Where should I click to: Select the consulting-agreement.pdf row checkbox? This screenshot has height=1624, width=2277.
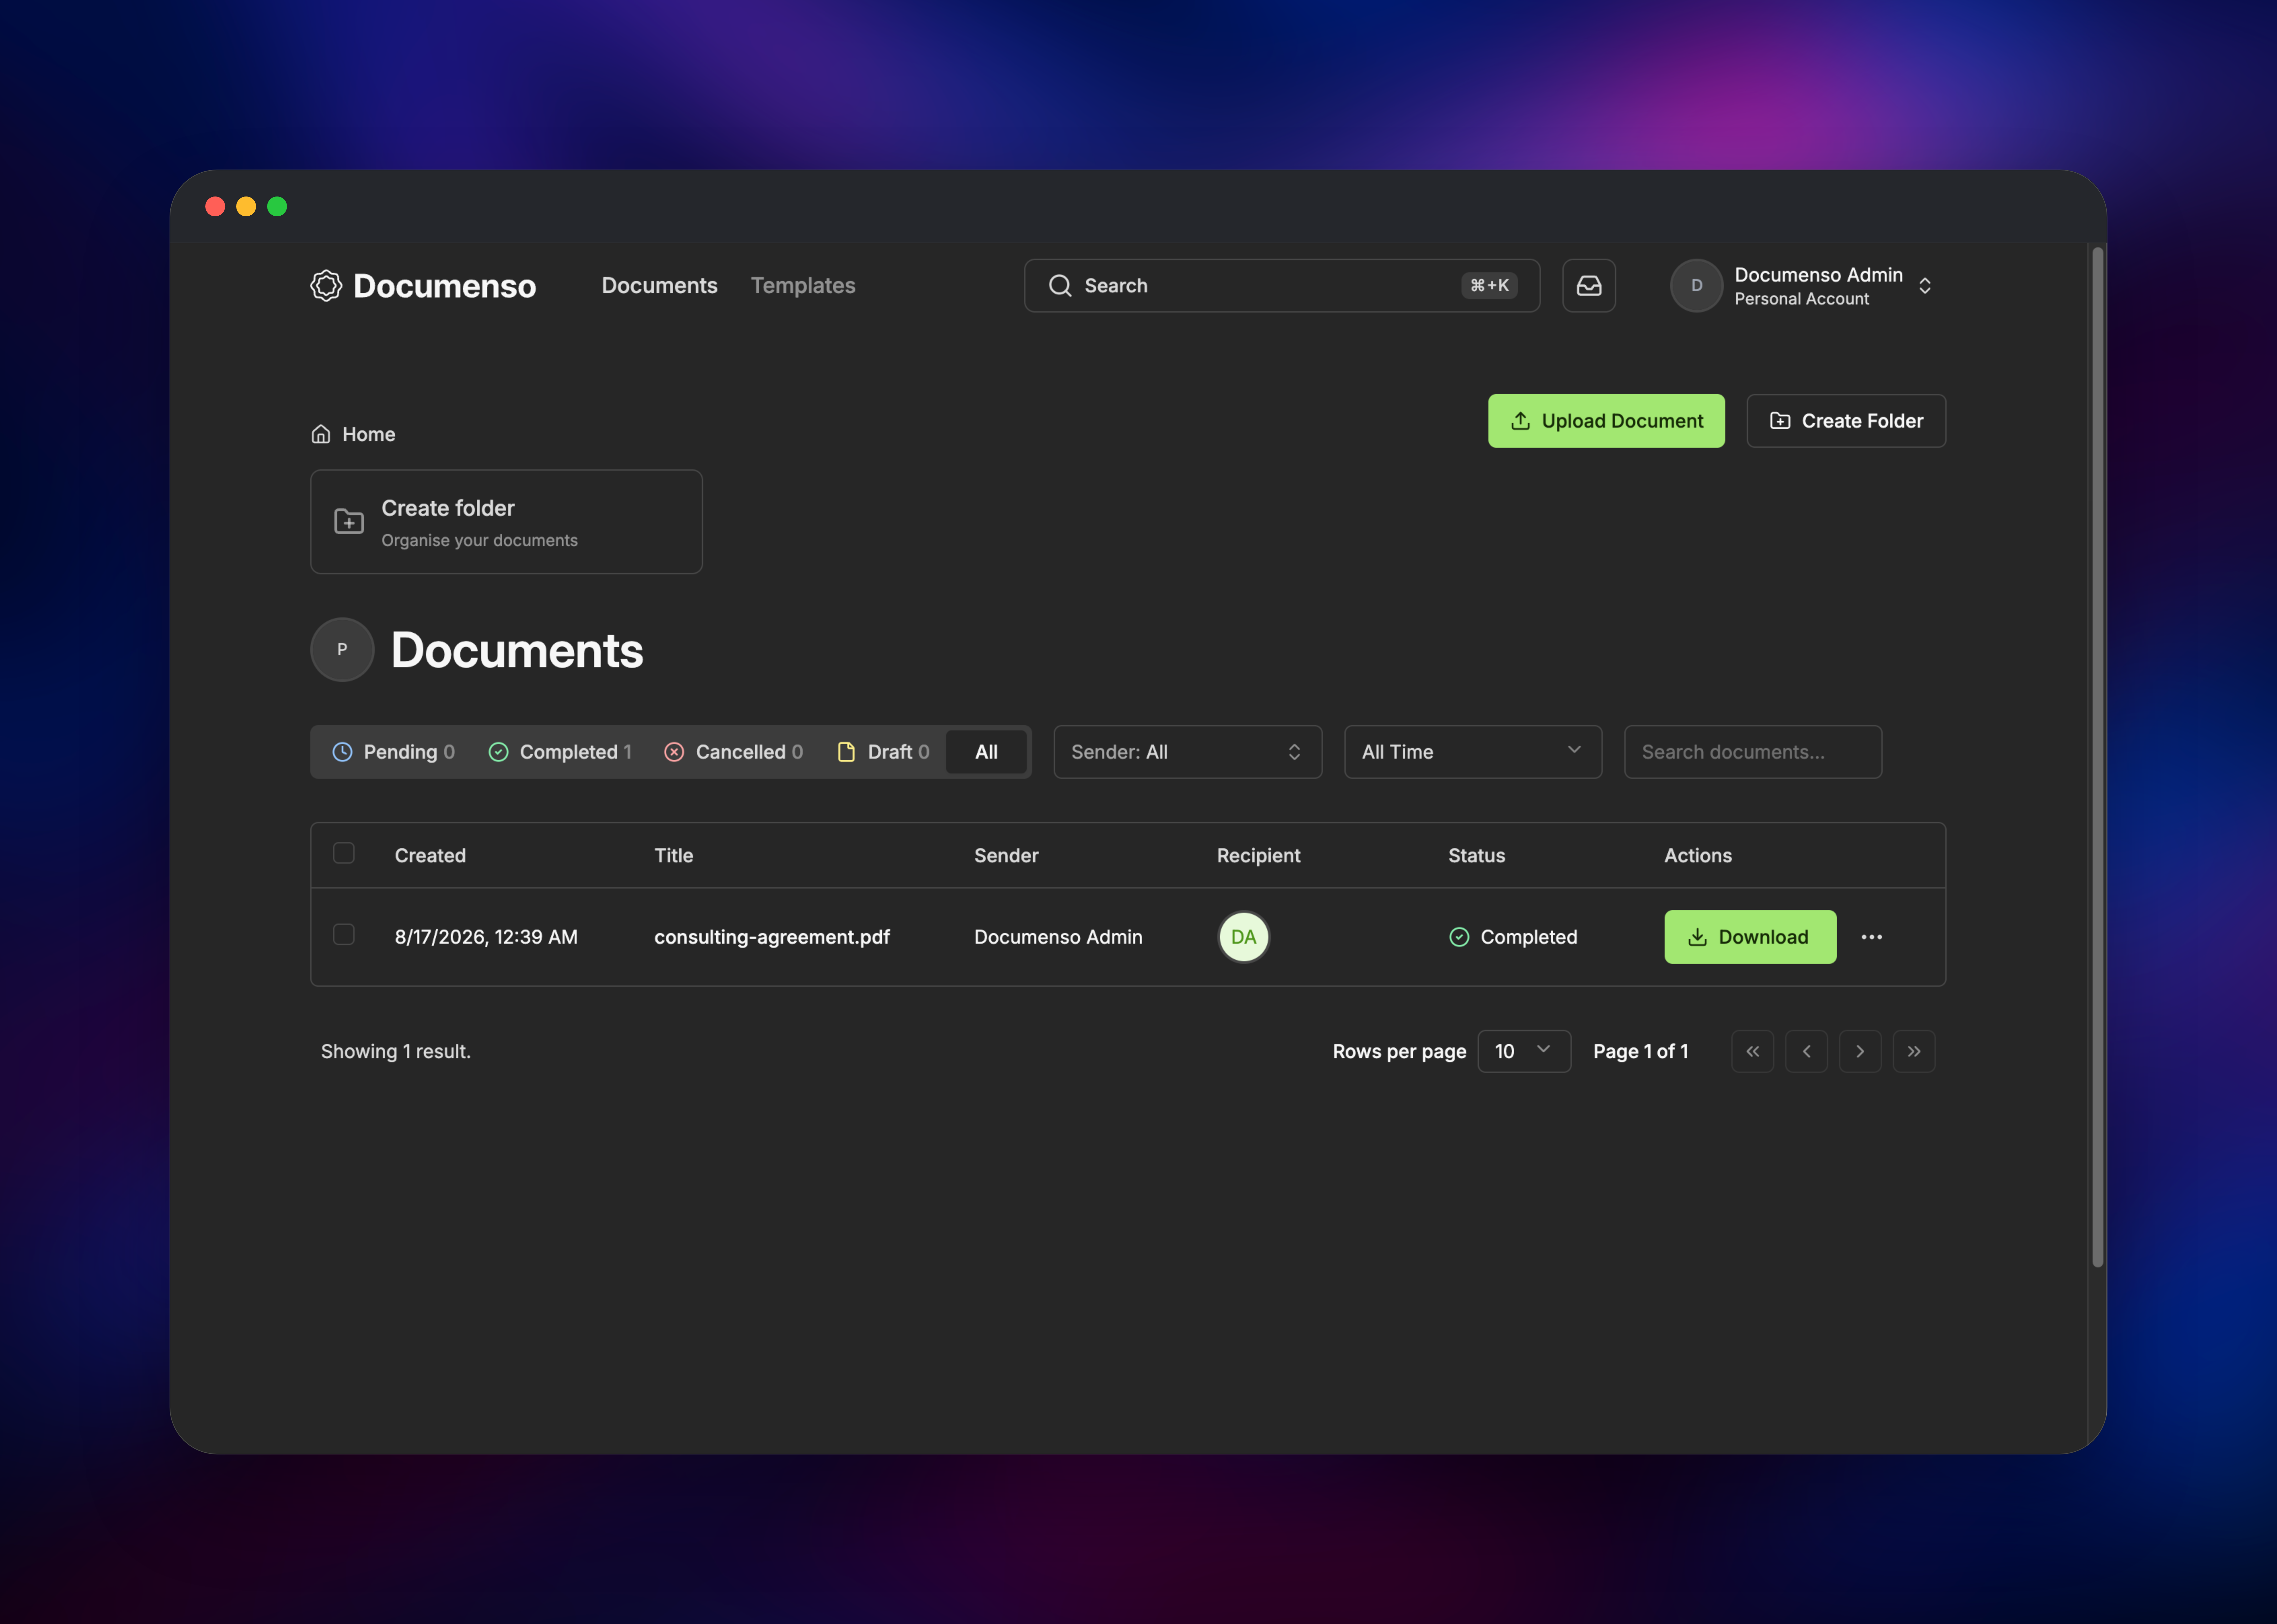[x=344, y=934]
